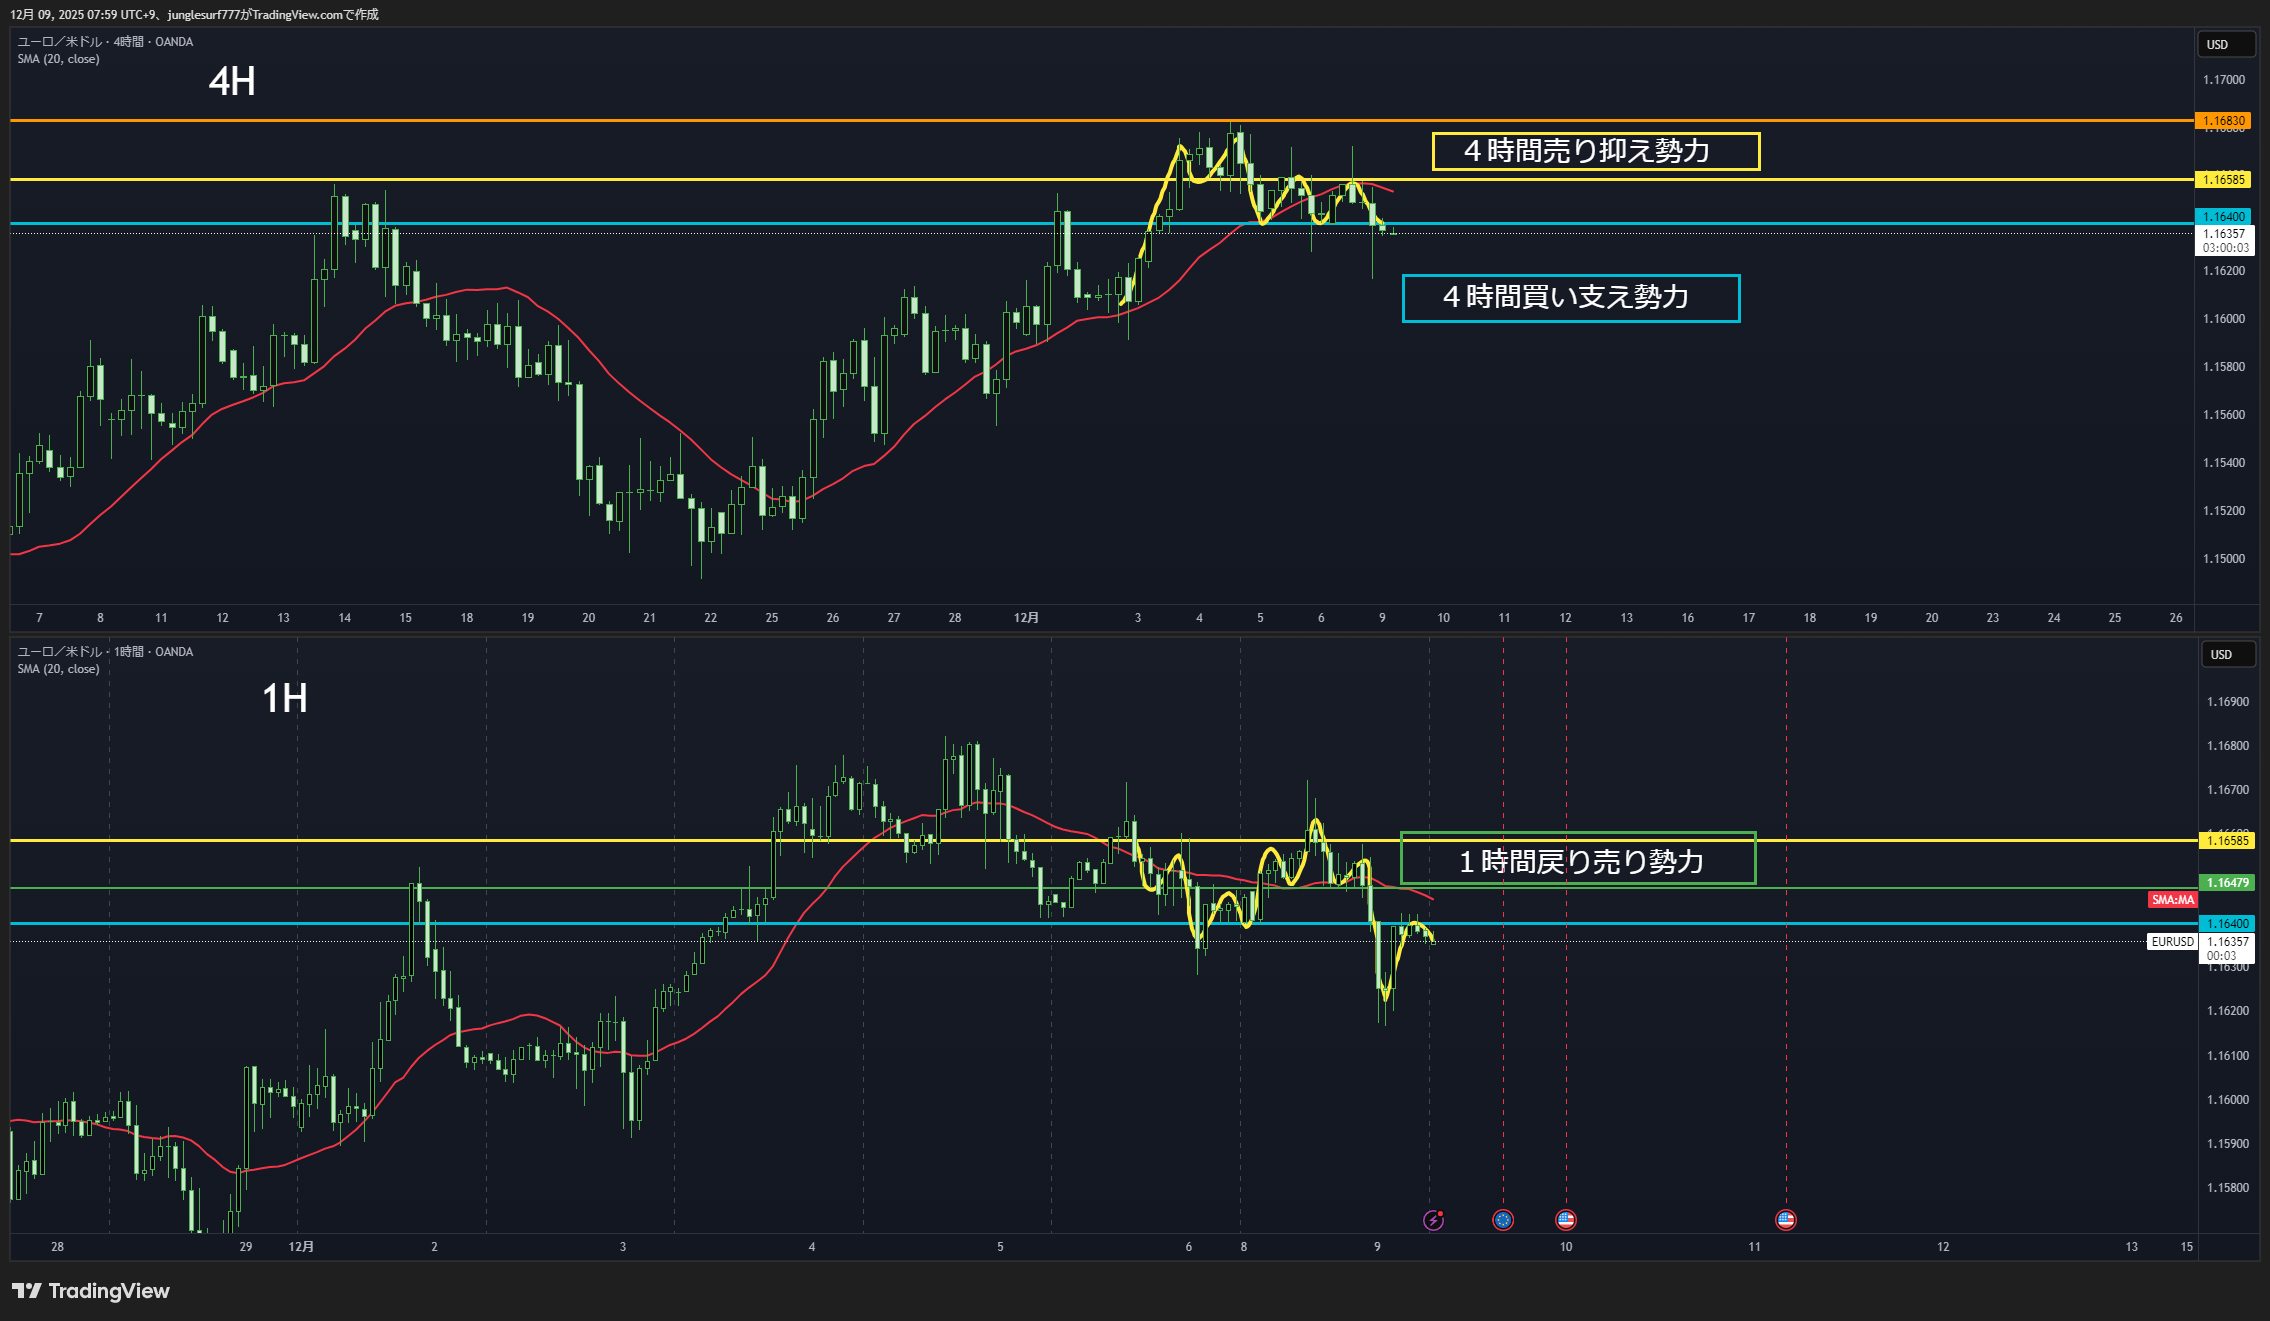Click the red SMA:MA indicator label
This screenshot has height=1321, width=2270.
(2172, 900)
